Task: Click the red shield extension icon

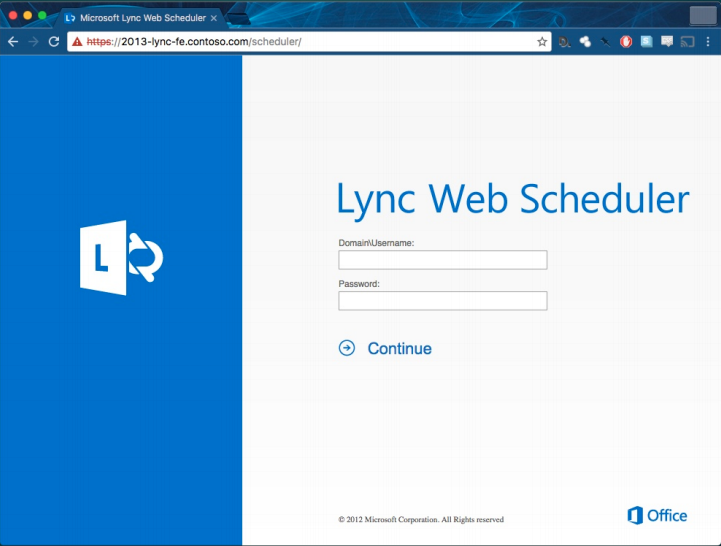Action: [x=626, y=42]
